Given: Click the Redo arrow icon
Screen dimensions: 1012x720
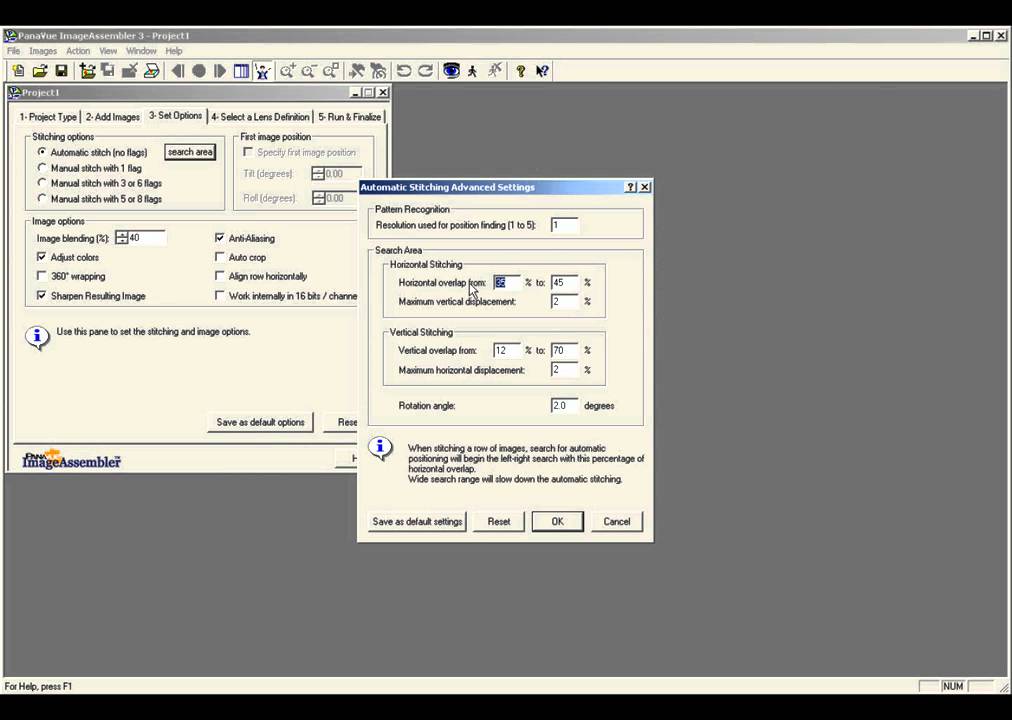Looking at the screenshot, I should (x=425, y=71).
